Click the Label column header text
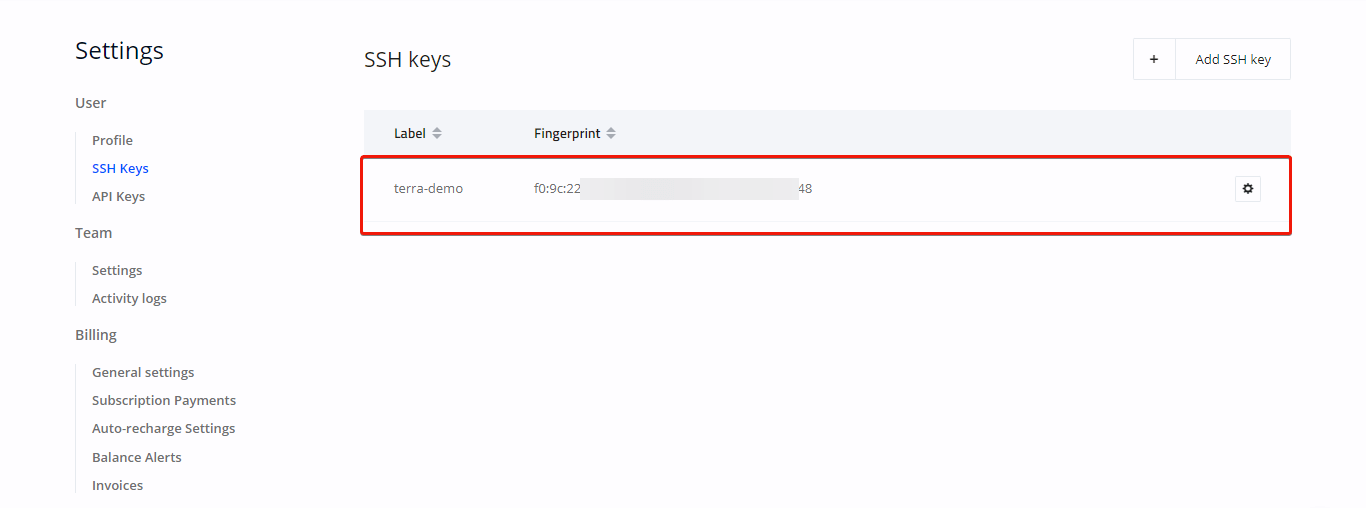The image size is (1366, 508). (410, 133)
